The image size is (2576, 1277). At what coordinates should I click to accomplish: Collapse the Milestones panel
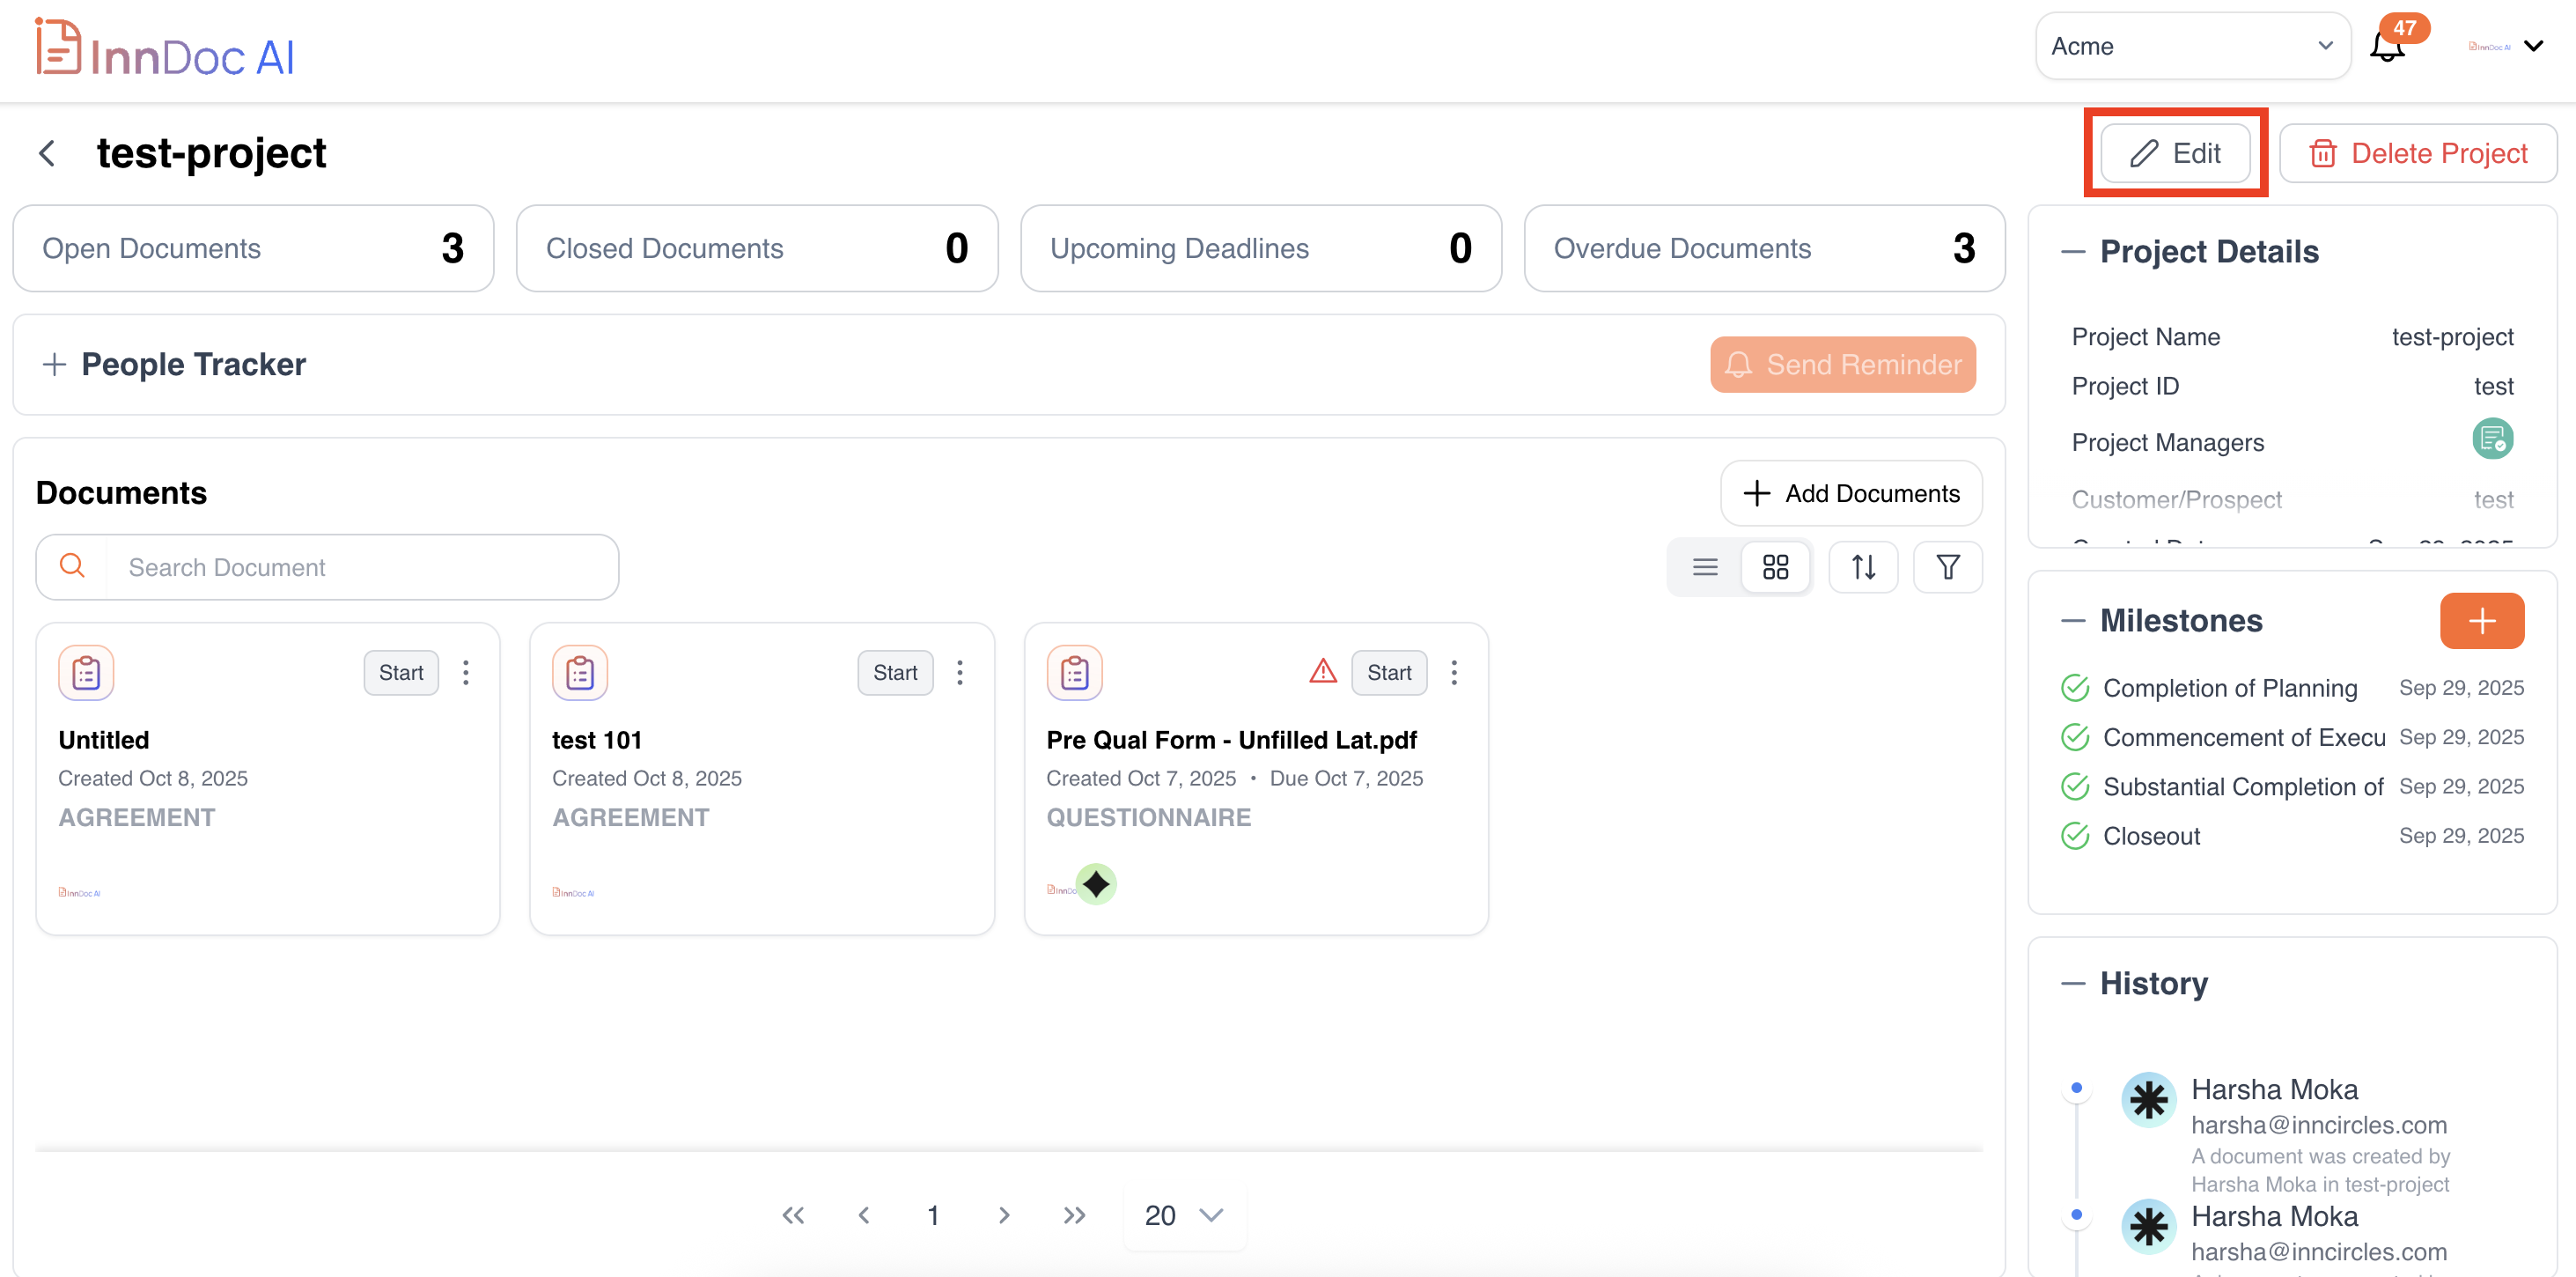point(2073,621)
